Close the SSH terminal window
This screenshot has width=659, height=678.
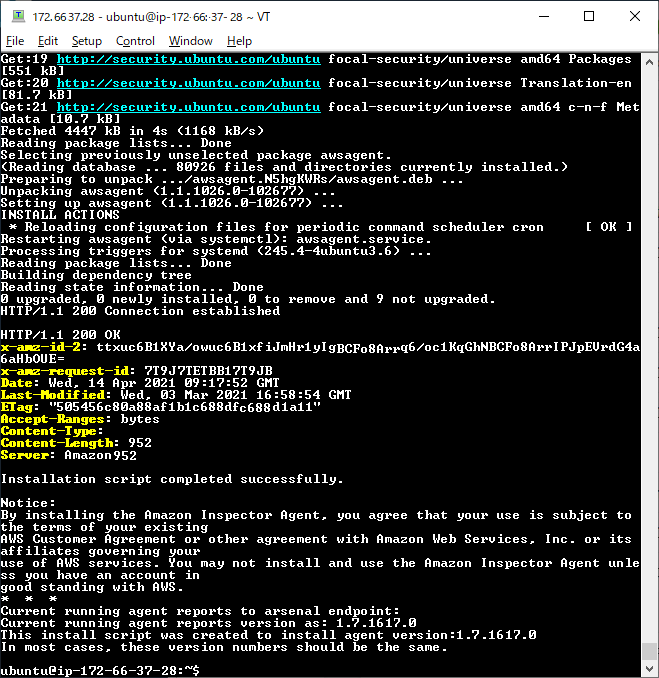point(634,17)
